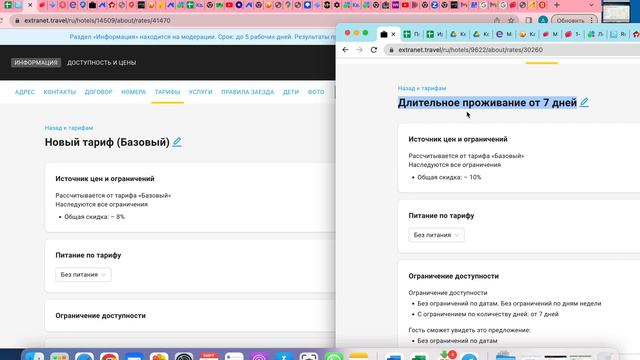Switch to tab labeled 'Я' in front window

[619, 35]
